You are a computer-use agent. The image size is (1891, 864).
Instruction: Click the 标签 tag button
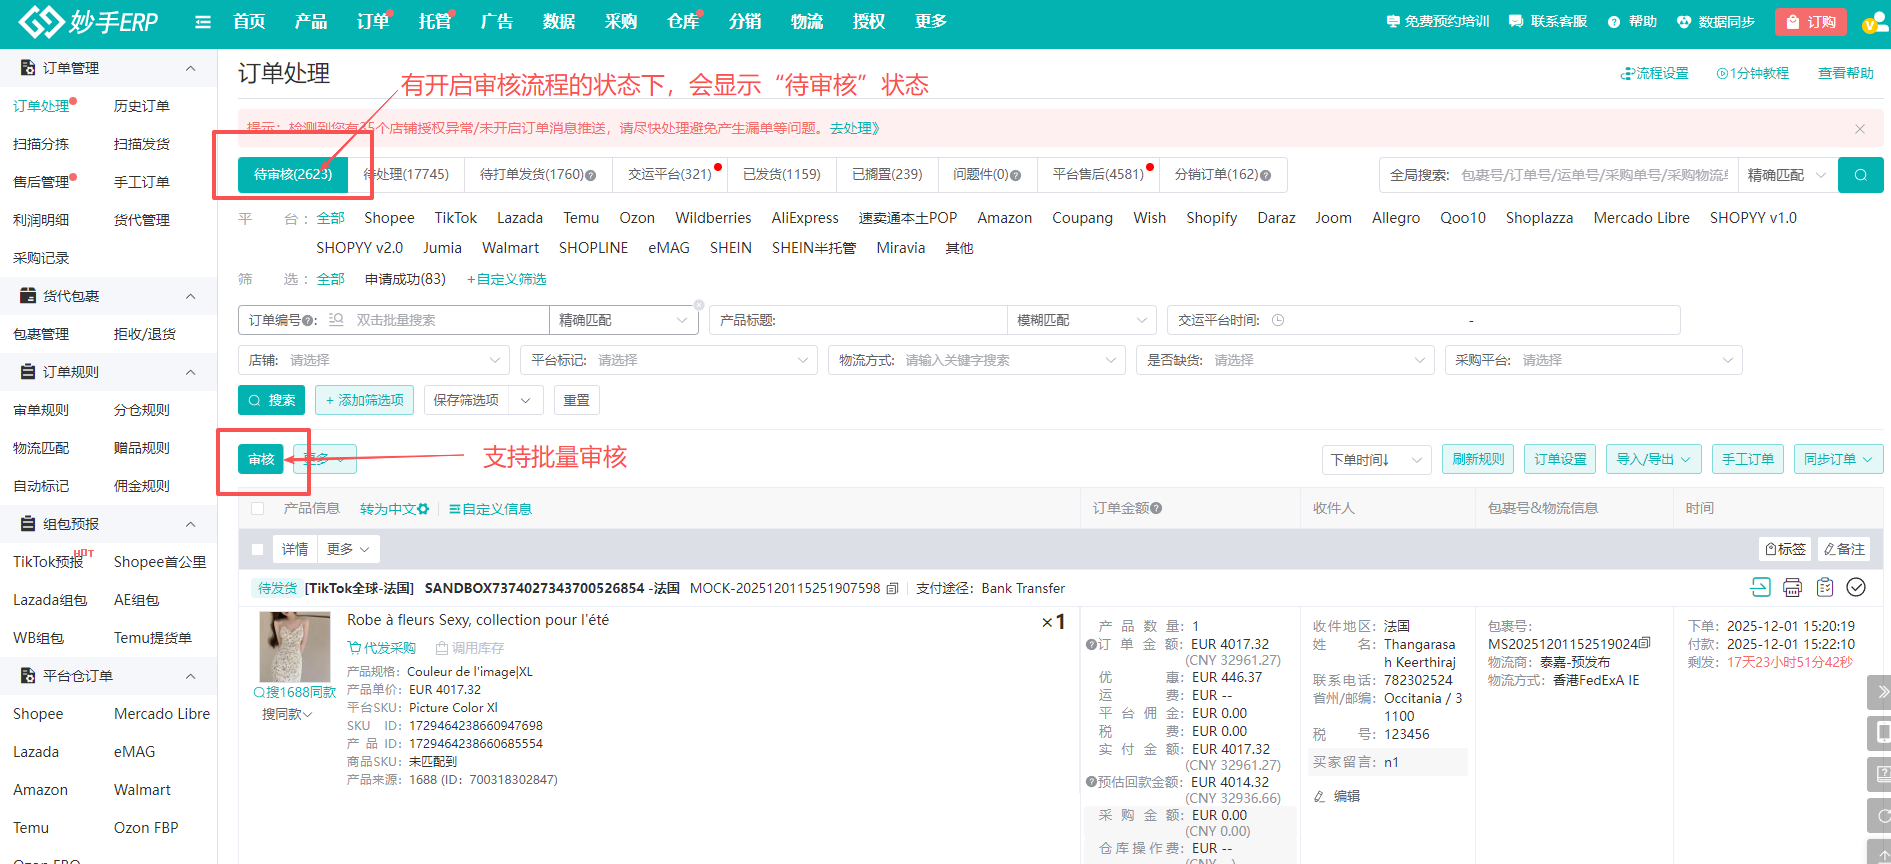[1785, 549]
